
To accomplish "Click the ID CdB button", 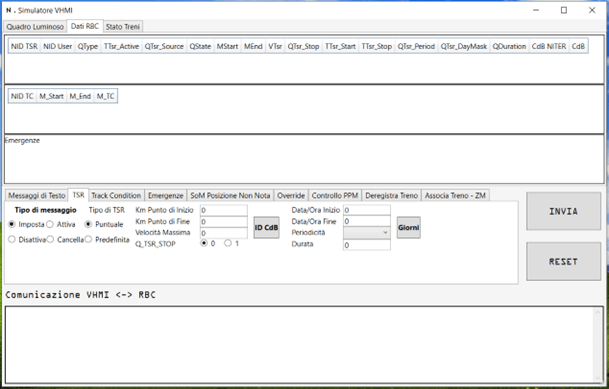I will [266, 227].
